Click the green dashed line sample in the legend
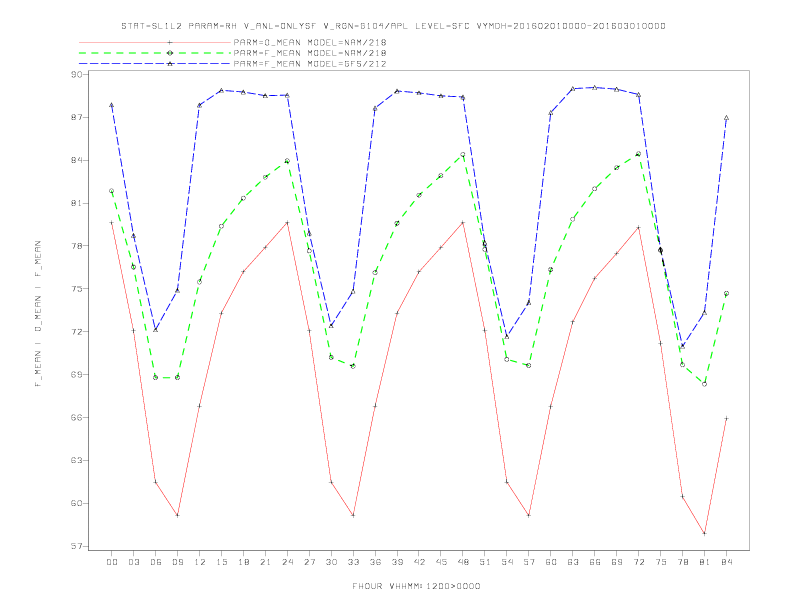 pos(155,53)
